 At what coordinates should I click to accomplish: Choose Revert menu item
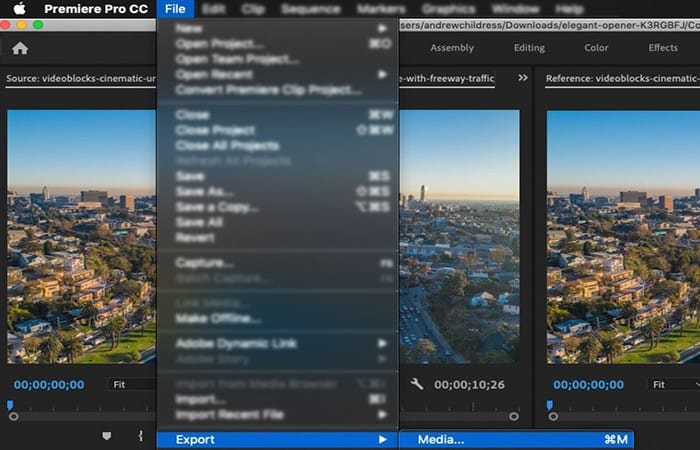coord(278,238)
